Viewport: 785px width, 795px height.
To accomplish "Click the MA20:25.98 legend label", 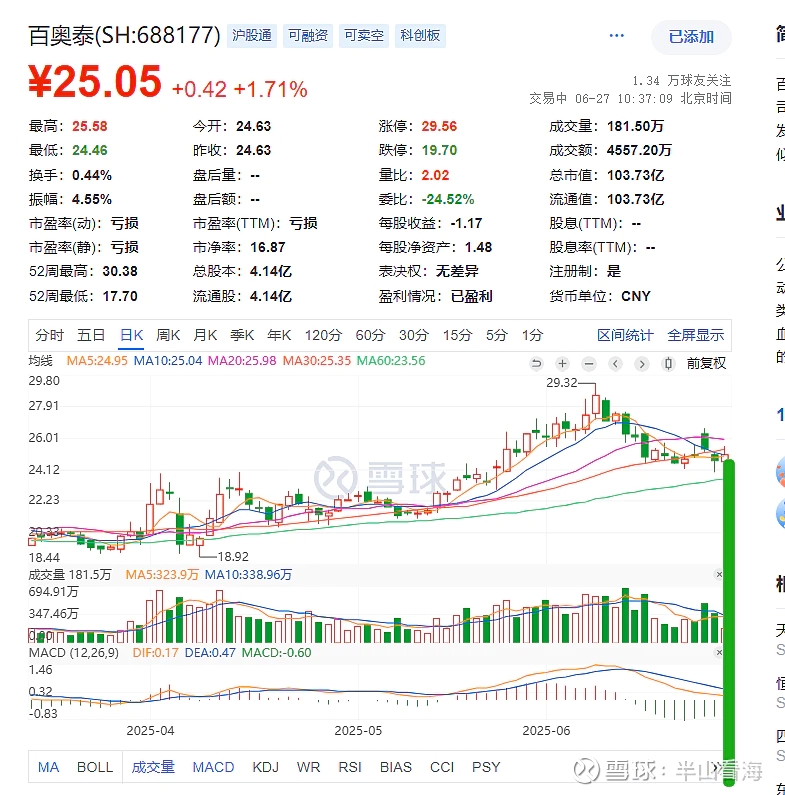I will click(242, 361).
